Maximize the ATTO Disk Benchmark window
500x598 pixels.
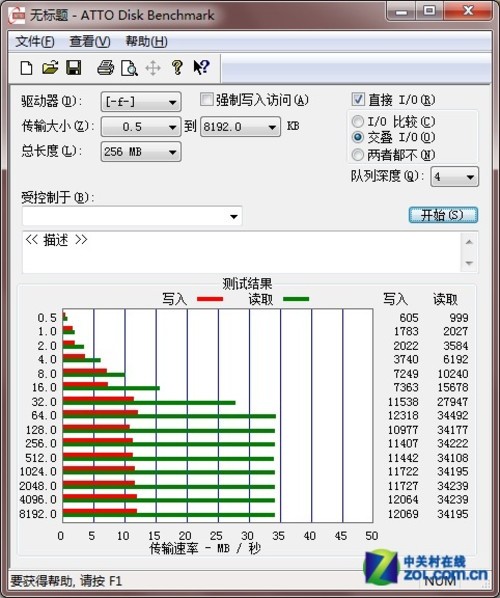point(429,11)
